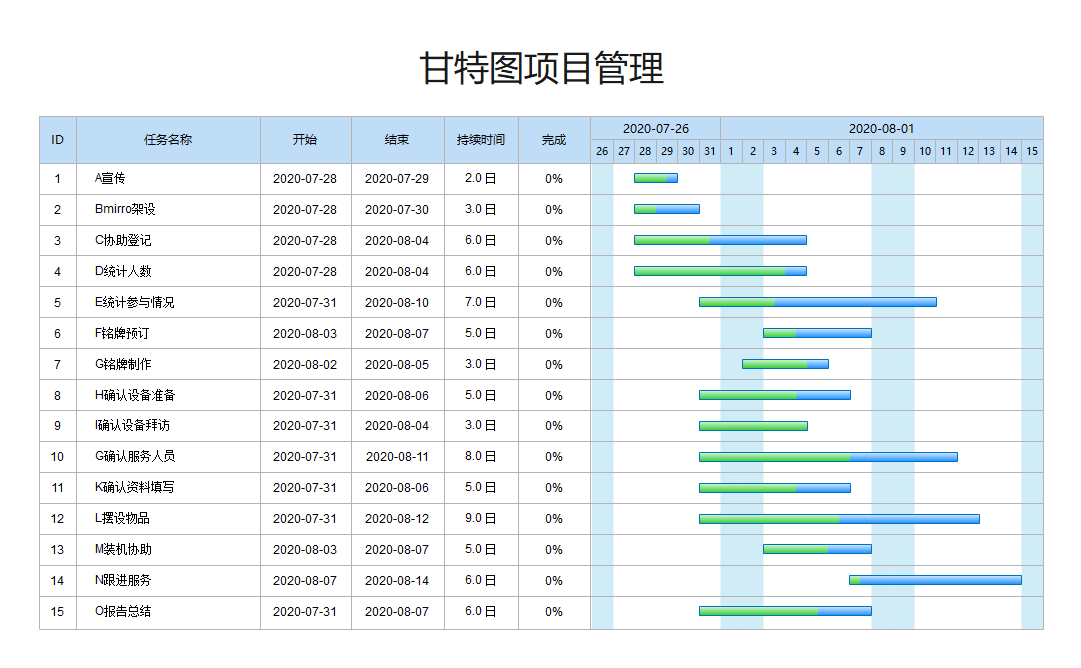Click the 持续时间 column header

point(481,140)
